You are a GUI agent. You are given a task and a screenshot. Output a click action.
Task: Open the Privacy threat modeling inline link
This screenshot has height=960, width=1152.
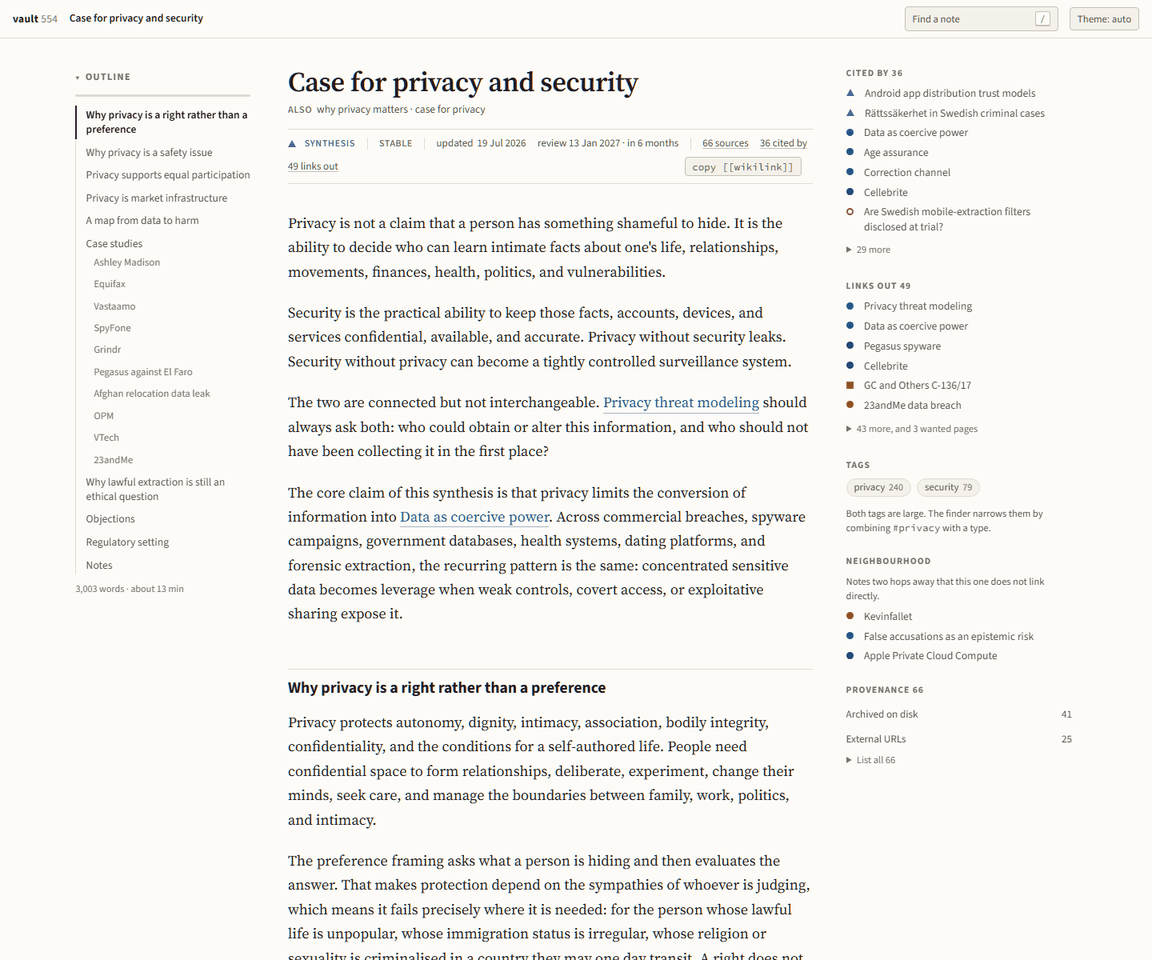click(x=681, y=403)
